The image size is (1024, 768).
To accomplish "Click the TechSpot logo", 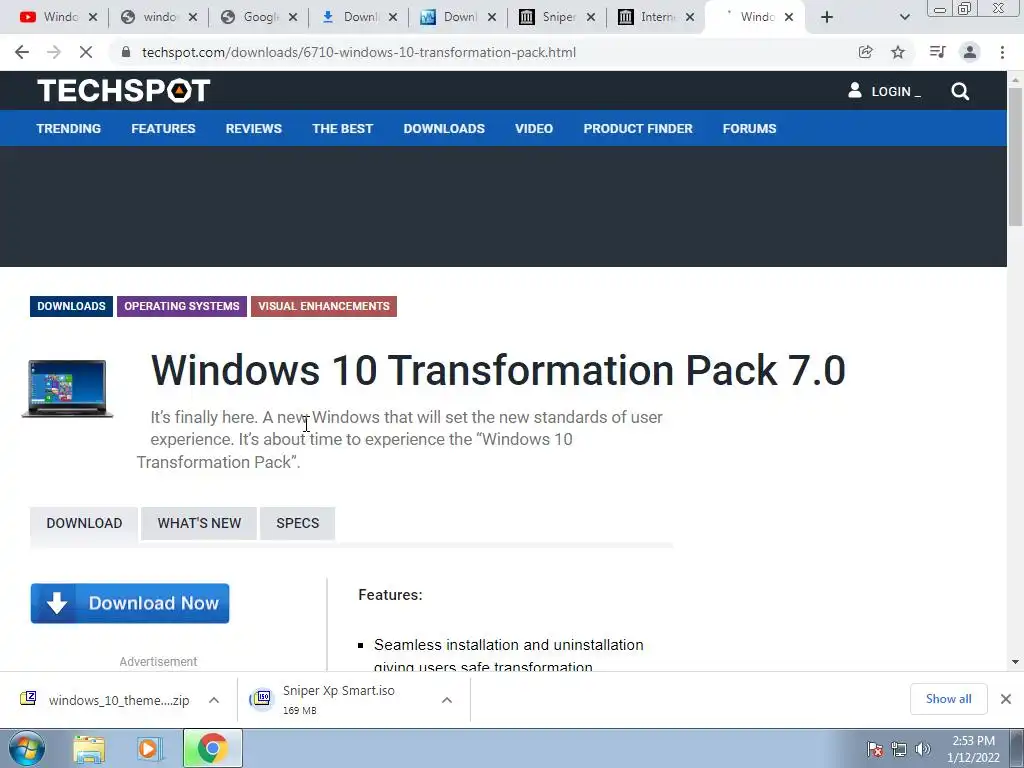I will [123, 91].
